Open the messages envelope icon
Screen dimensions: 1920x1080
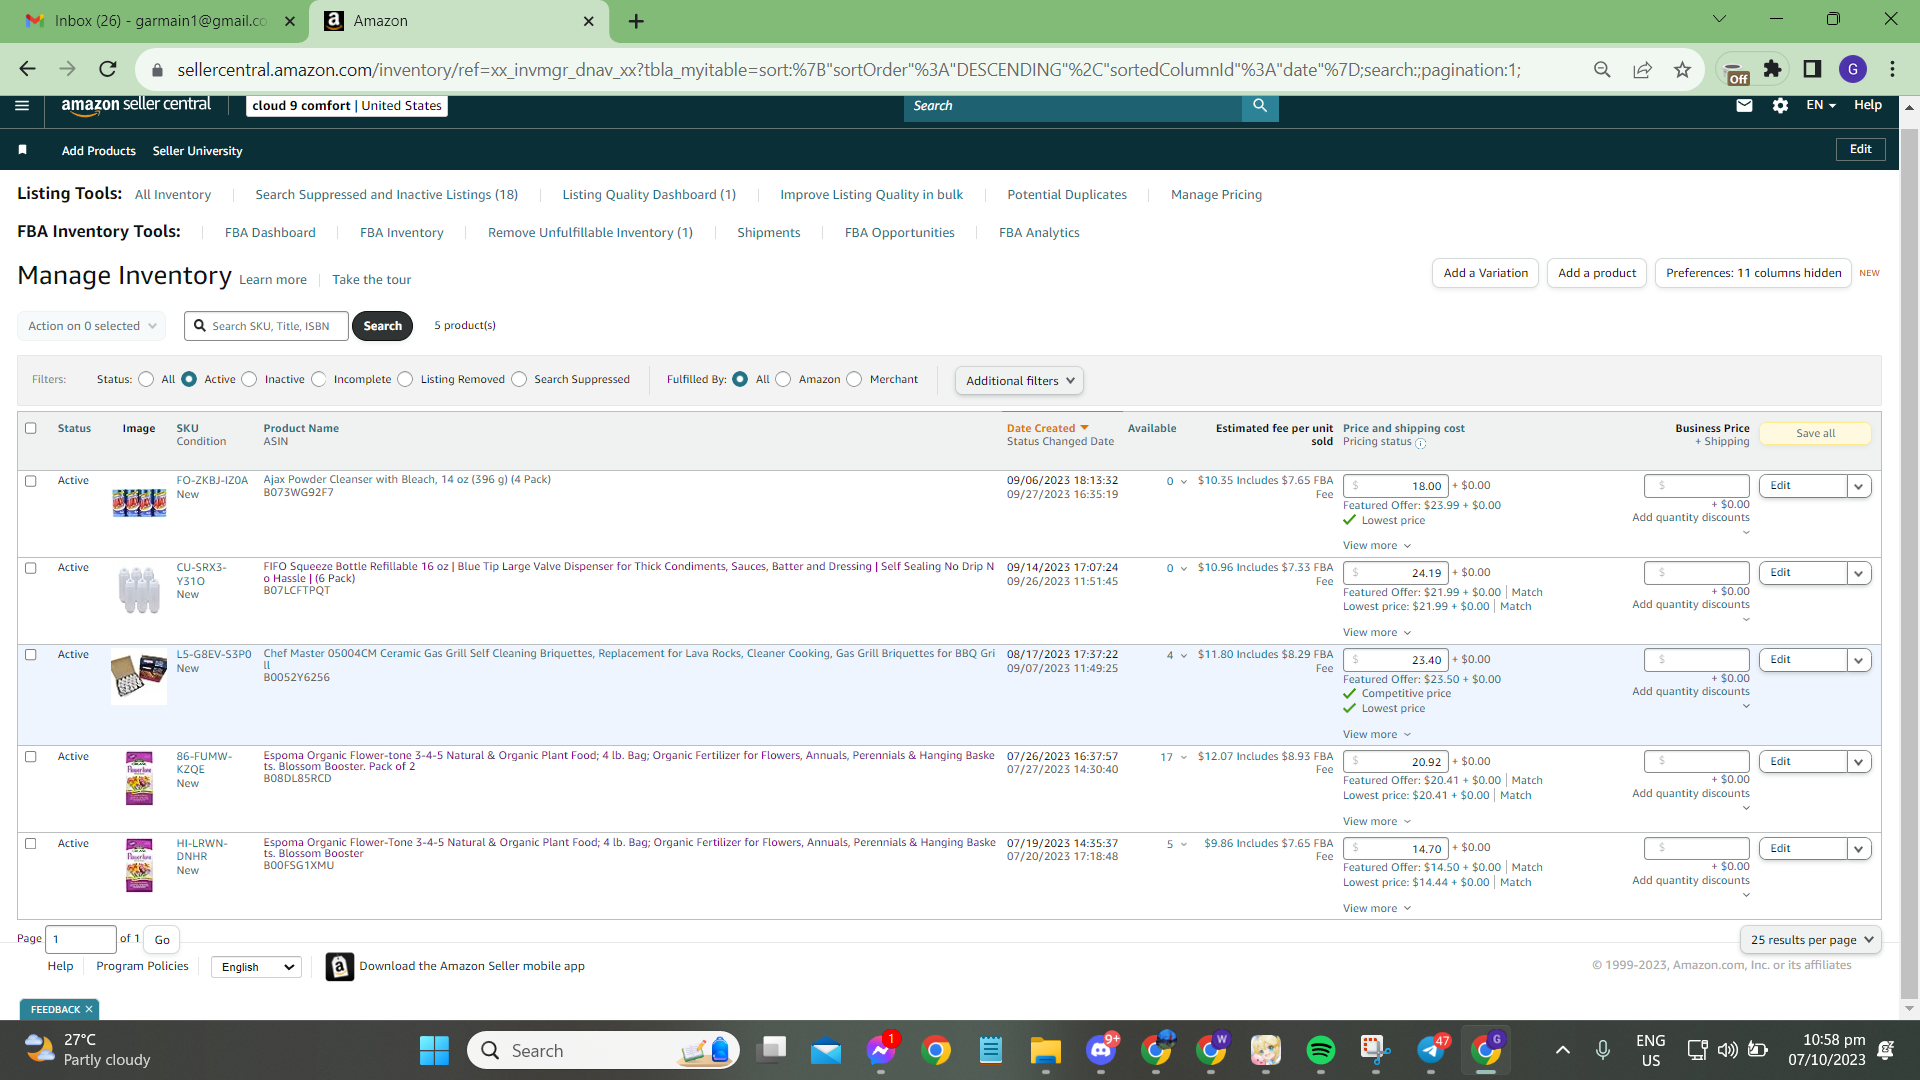point(1744,105)
